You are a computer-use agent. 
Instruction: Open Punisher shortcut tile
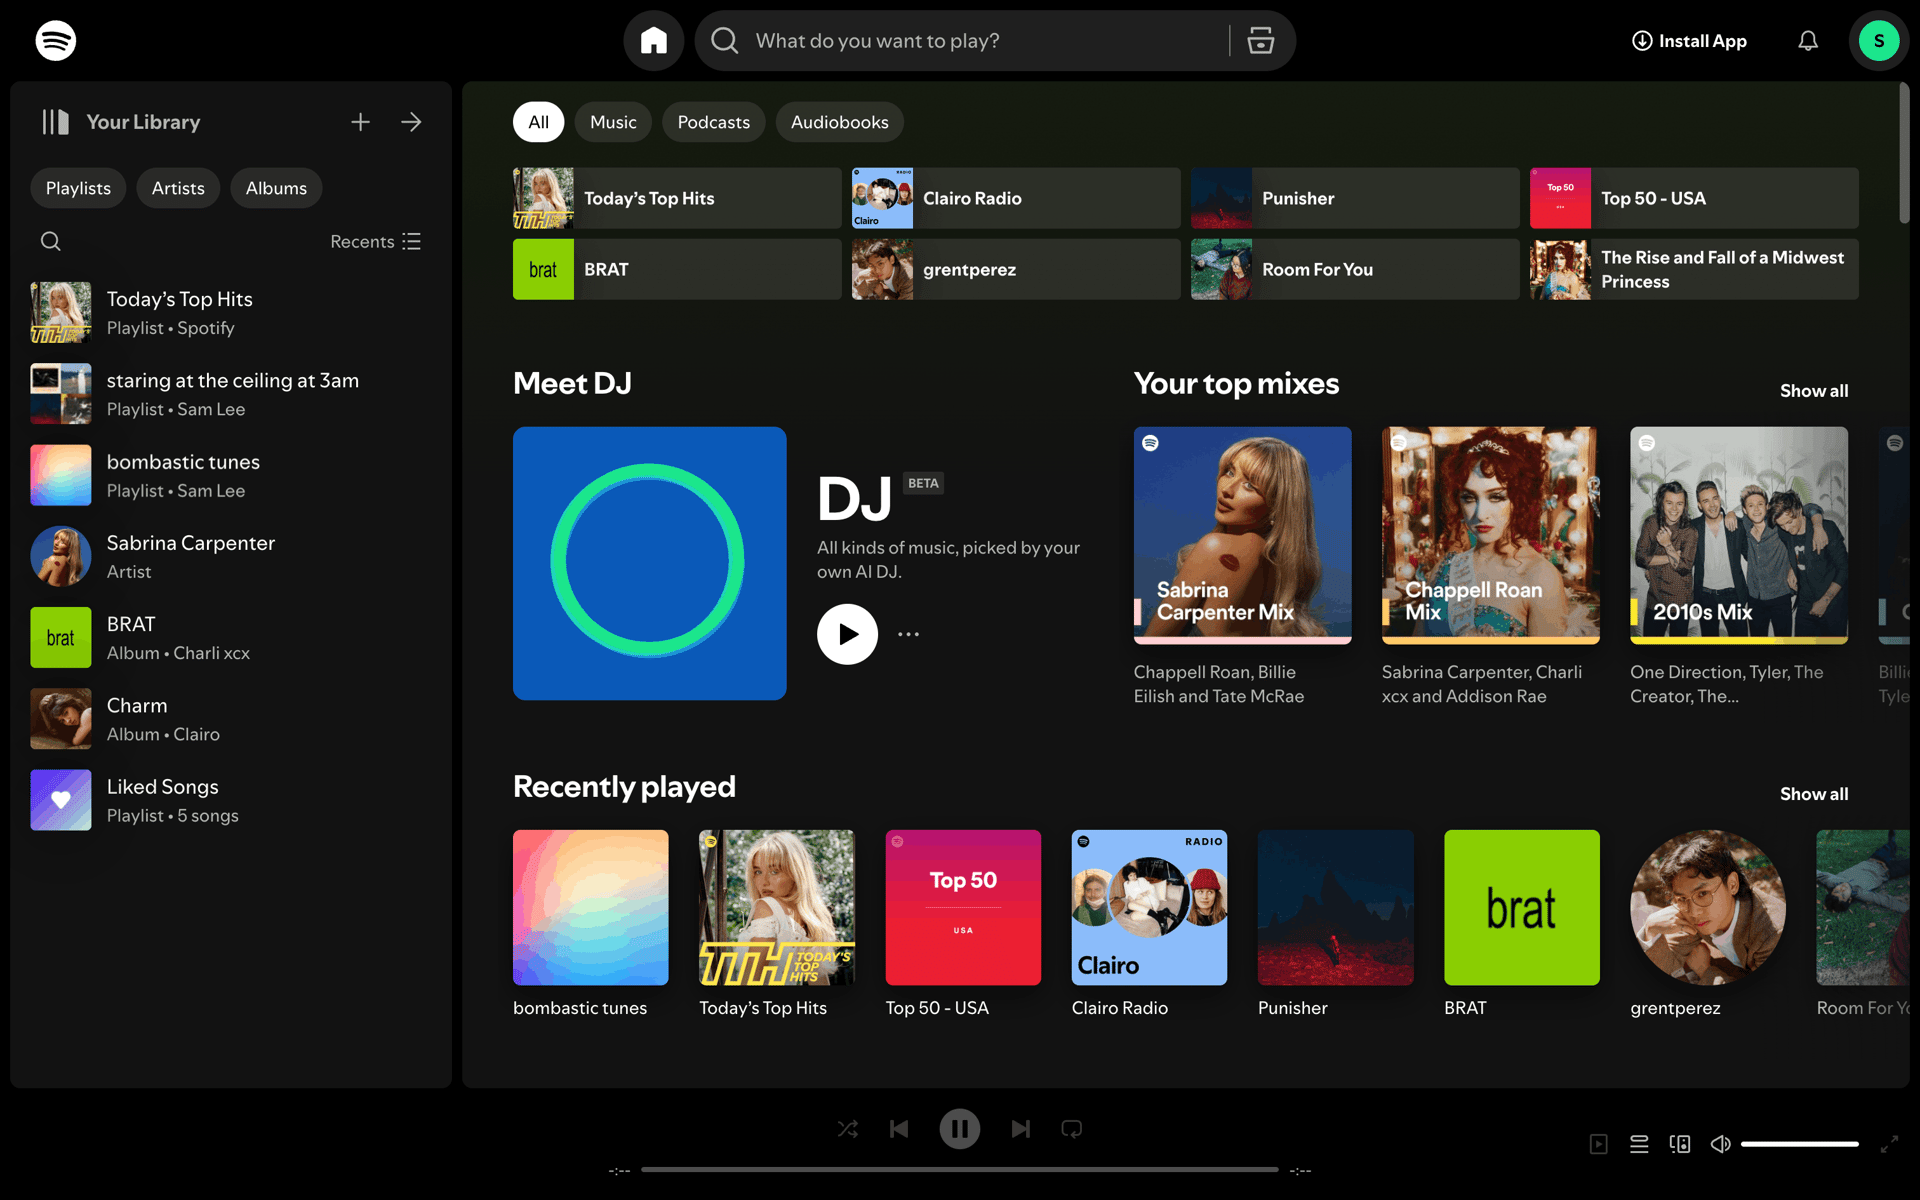pyautogui.click(x=1355, y=198)
